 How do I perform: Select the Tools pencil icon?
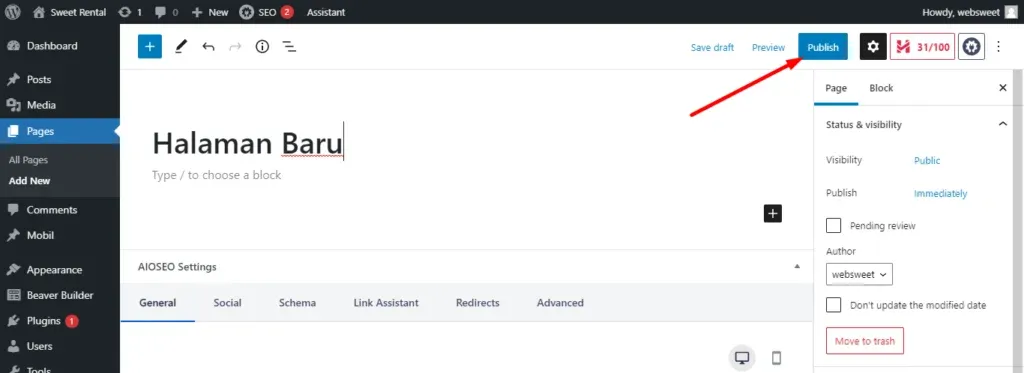click(x=181, y=46)
